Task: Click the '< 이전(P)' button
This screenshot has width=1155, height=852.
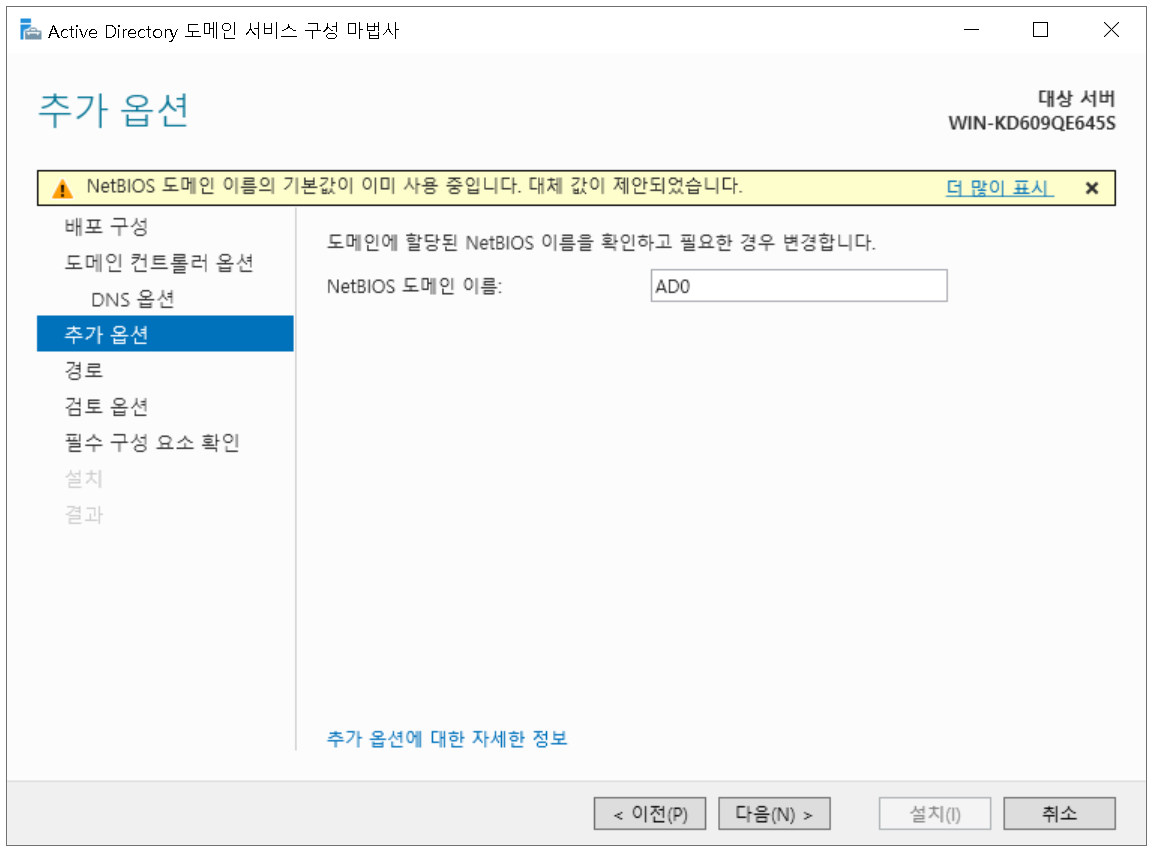Action: [650, 813]
